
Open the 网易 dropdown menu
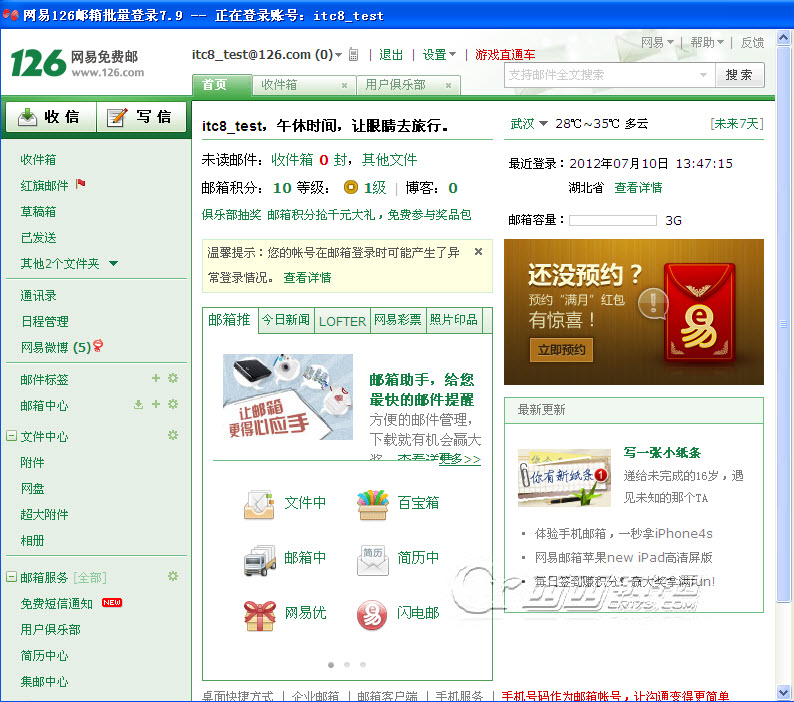pos(657,43)
